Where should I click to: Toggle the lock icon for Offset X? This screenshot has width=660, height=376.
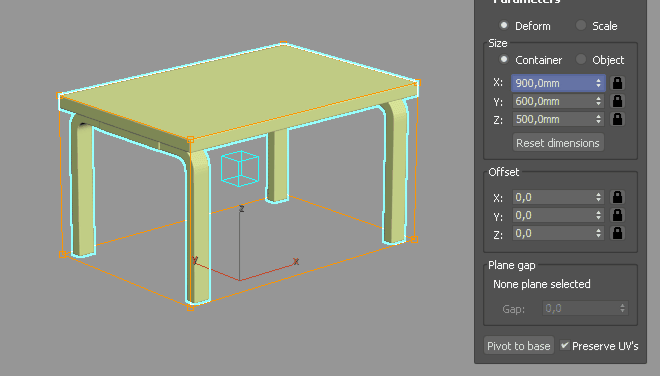coord(617,197)
